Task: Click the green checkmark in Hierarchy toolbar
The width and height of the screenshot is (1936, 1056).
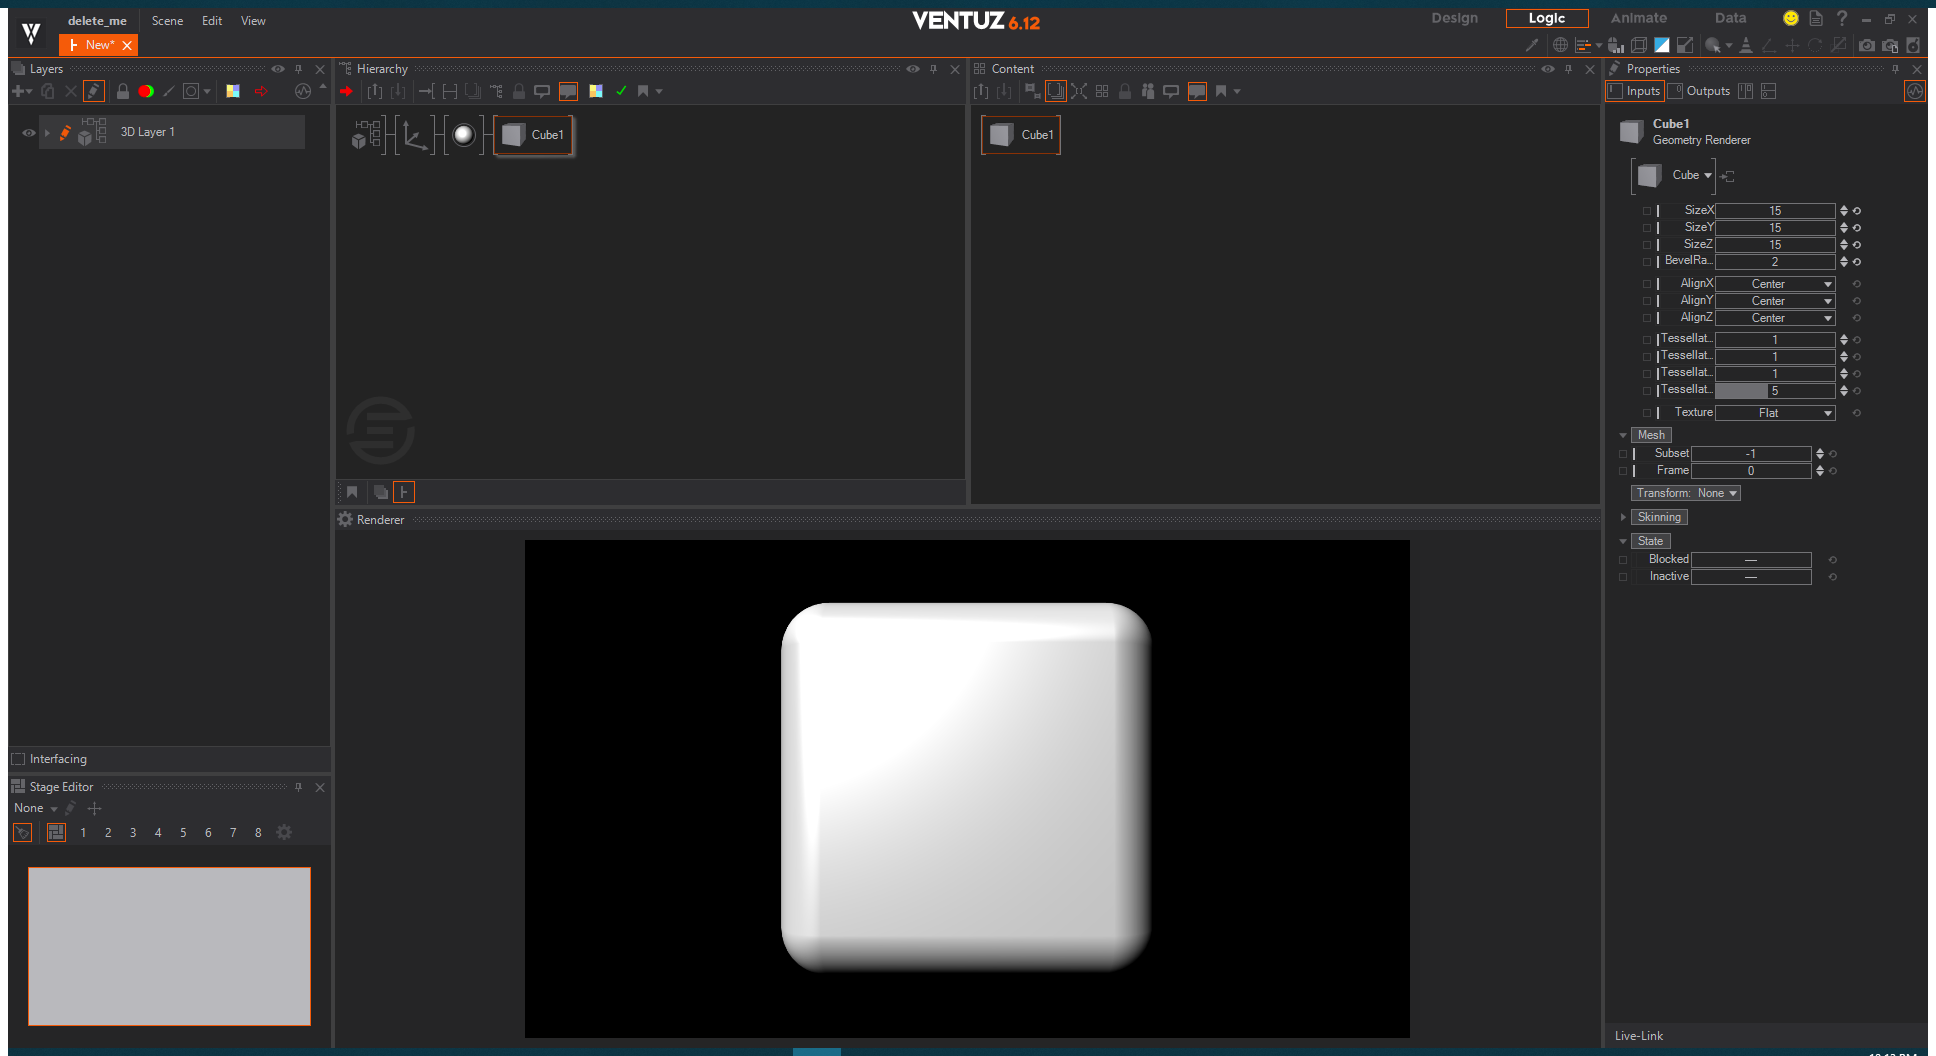Action: coord(621,91)
